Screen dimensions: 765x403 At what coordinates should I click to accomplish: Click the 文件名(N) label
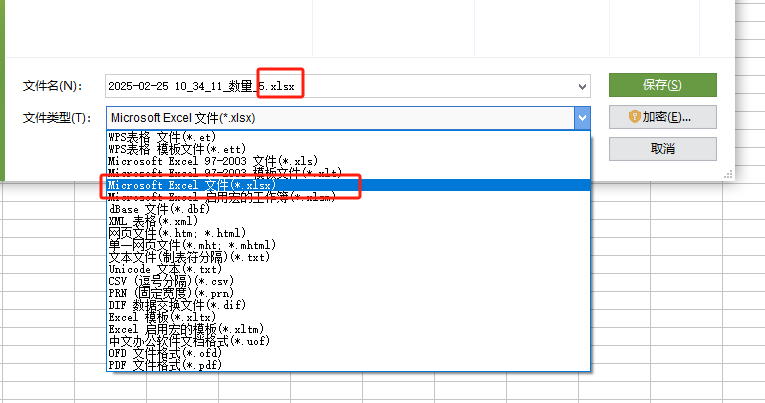pos(52,86)
